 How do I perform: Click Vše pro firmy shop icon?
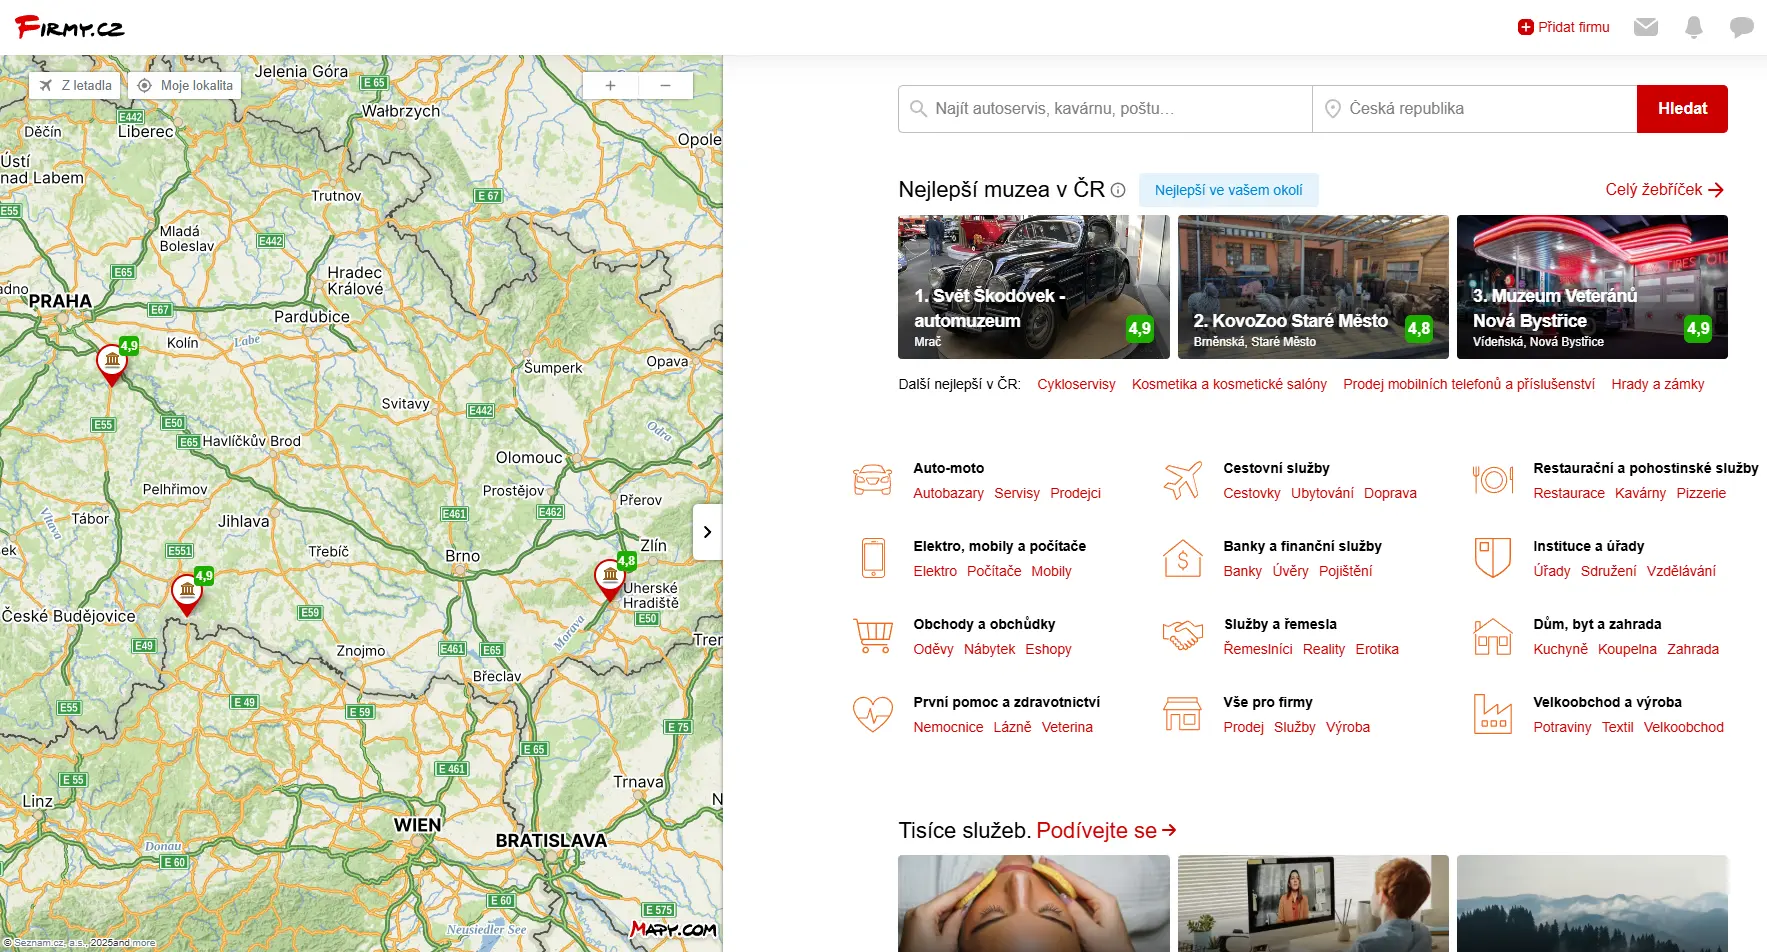[x=1182, y=714]
